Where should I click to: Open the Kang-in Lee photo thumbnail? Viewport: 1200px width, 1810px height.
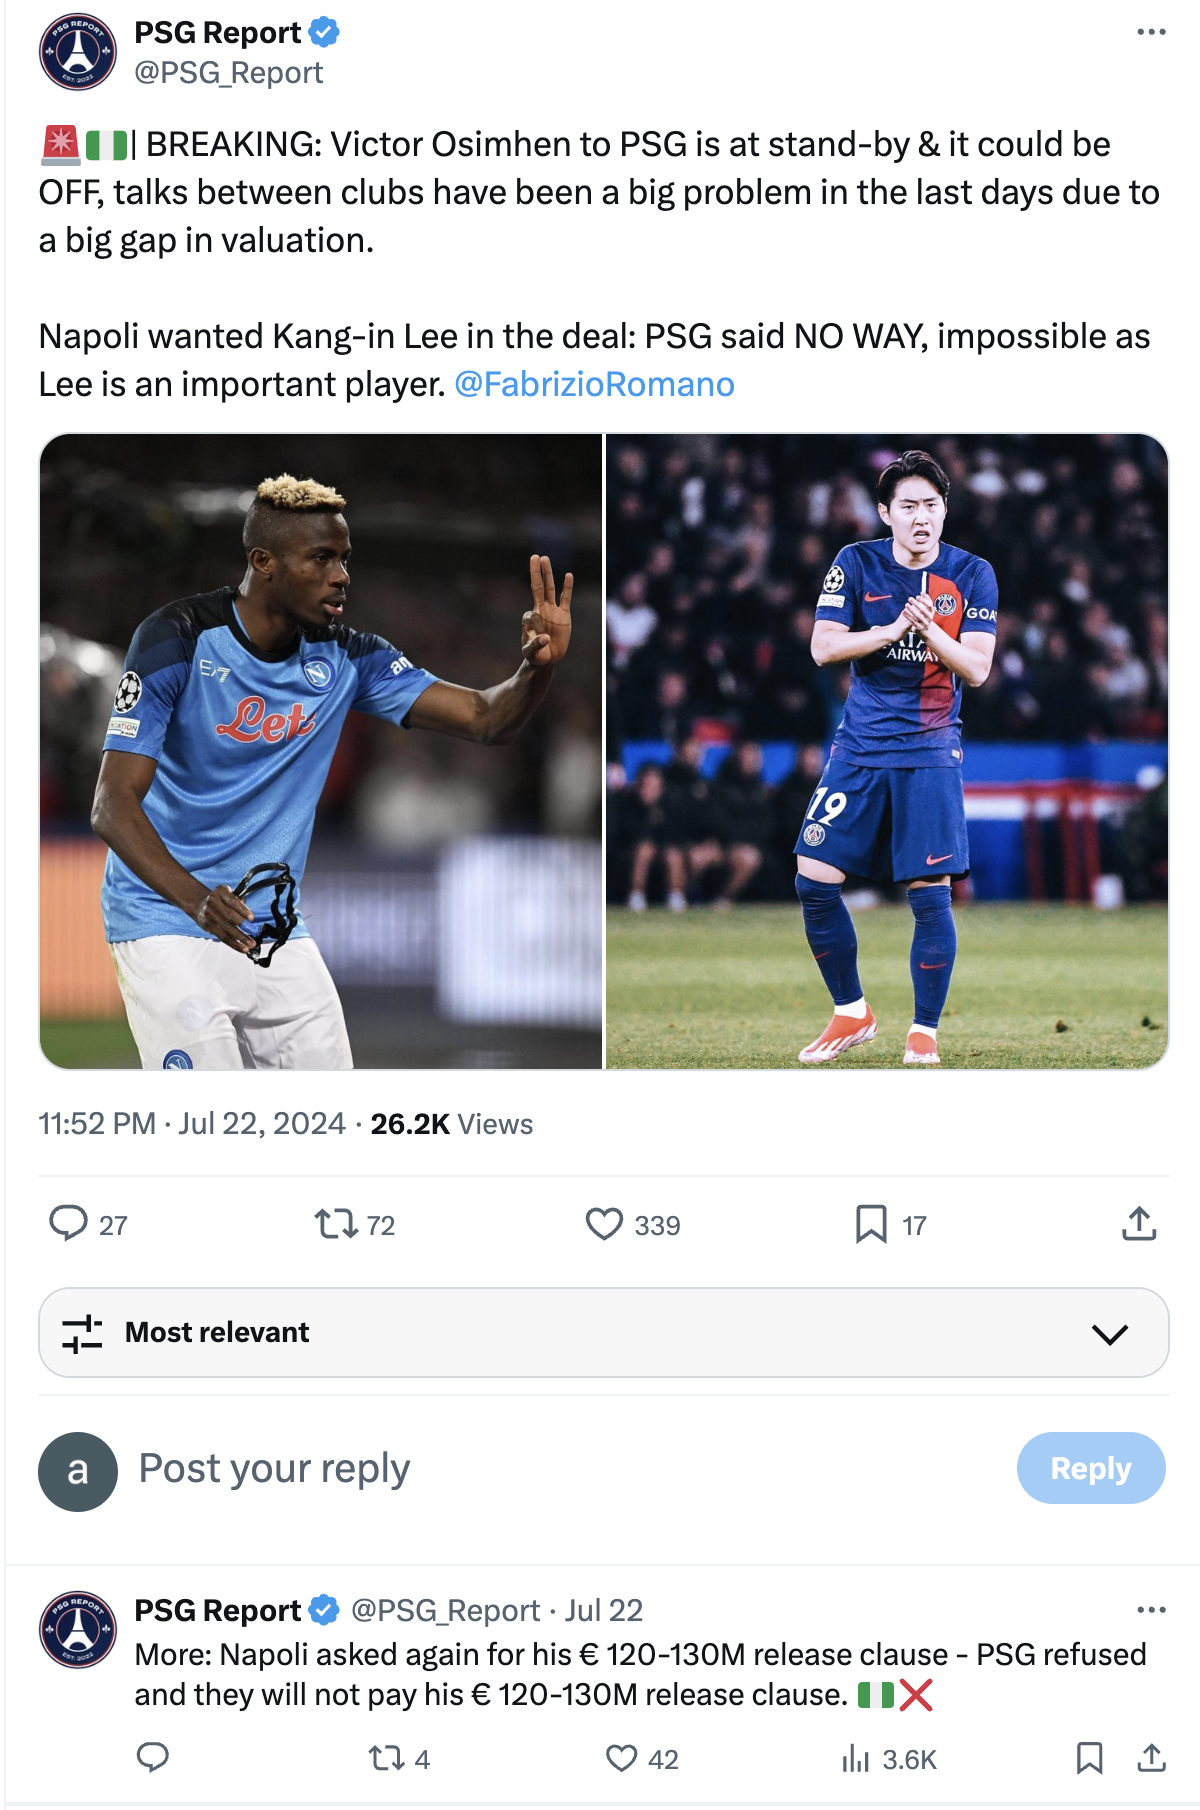pyautogui.click(x=887, y=751)
